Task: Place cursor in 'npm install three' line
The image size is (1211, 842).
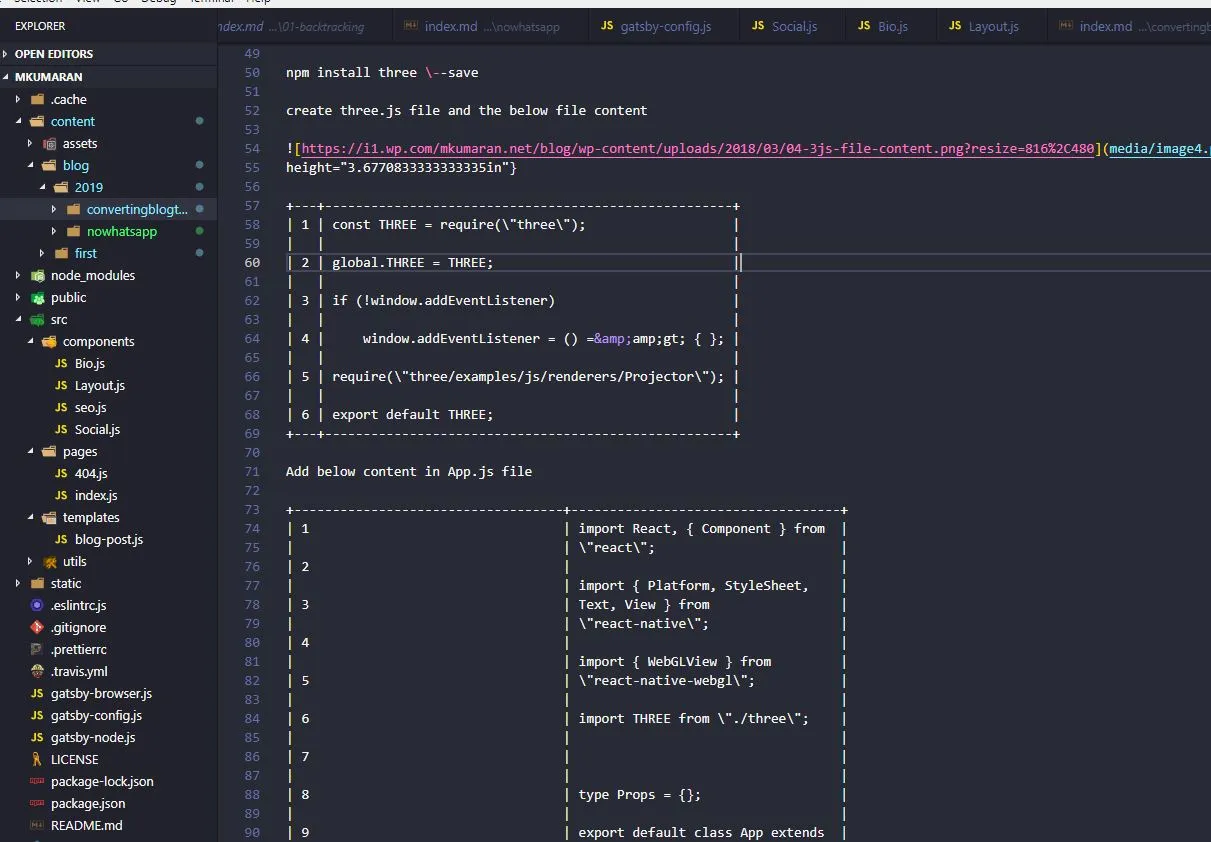Action: tap(382, 72)
